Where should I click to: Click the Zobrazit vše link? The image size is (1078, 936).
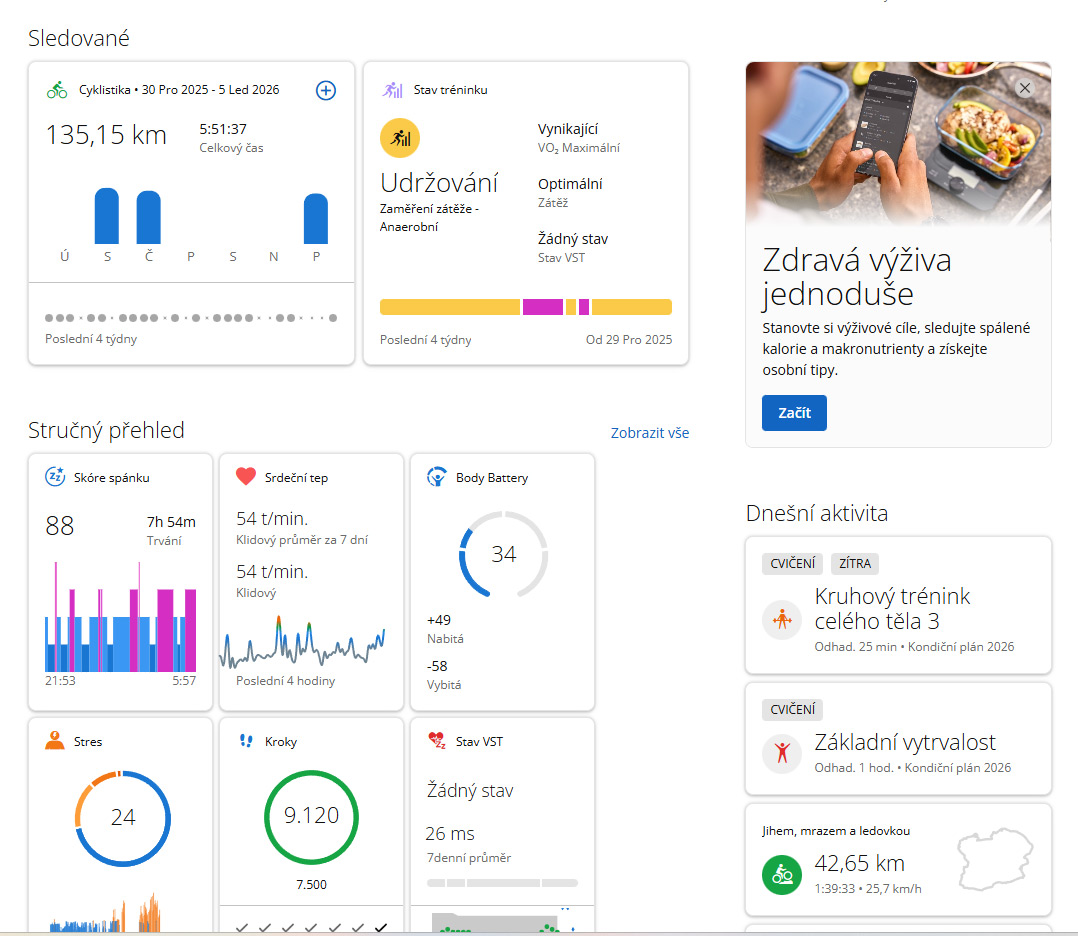point(649,433)
